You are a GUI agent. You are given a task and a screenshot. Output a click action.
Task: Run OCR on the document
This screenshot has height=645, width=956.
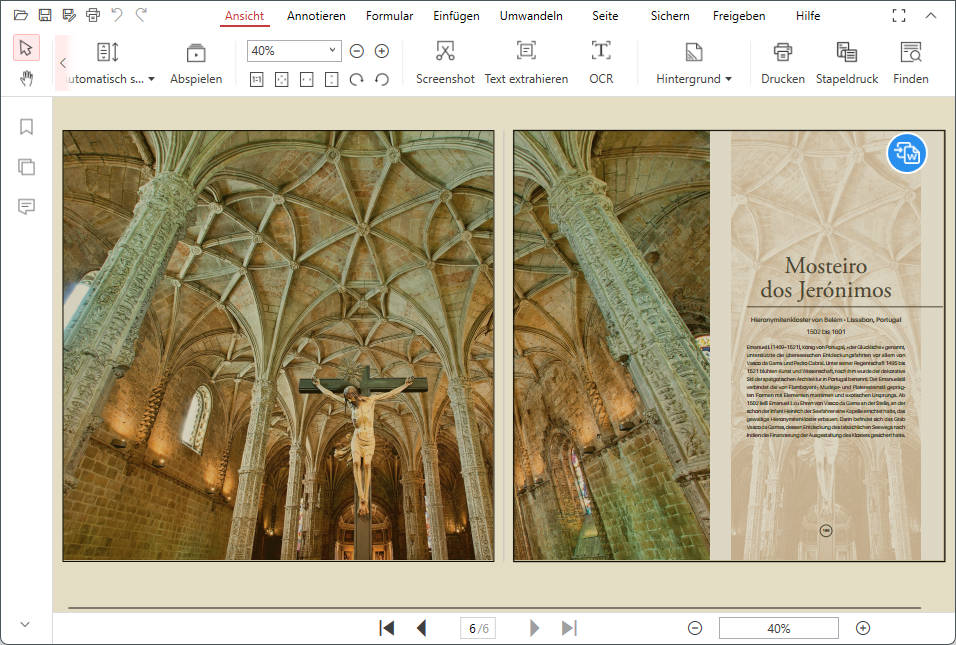pos(601,62)
